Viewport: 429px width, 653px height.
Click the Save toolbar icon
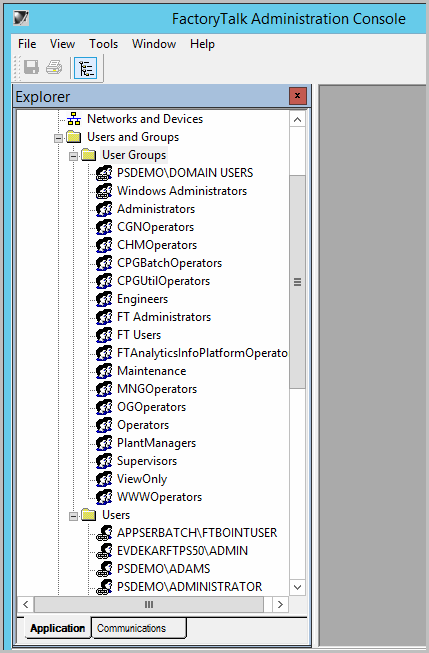[x=31, y=67]
